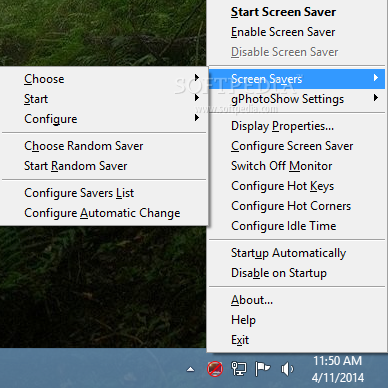Viewport: 388px width, 388px height.
Task: Open the Start submenu item
Action: pos(104,99)
